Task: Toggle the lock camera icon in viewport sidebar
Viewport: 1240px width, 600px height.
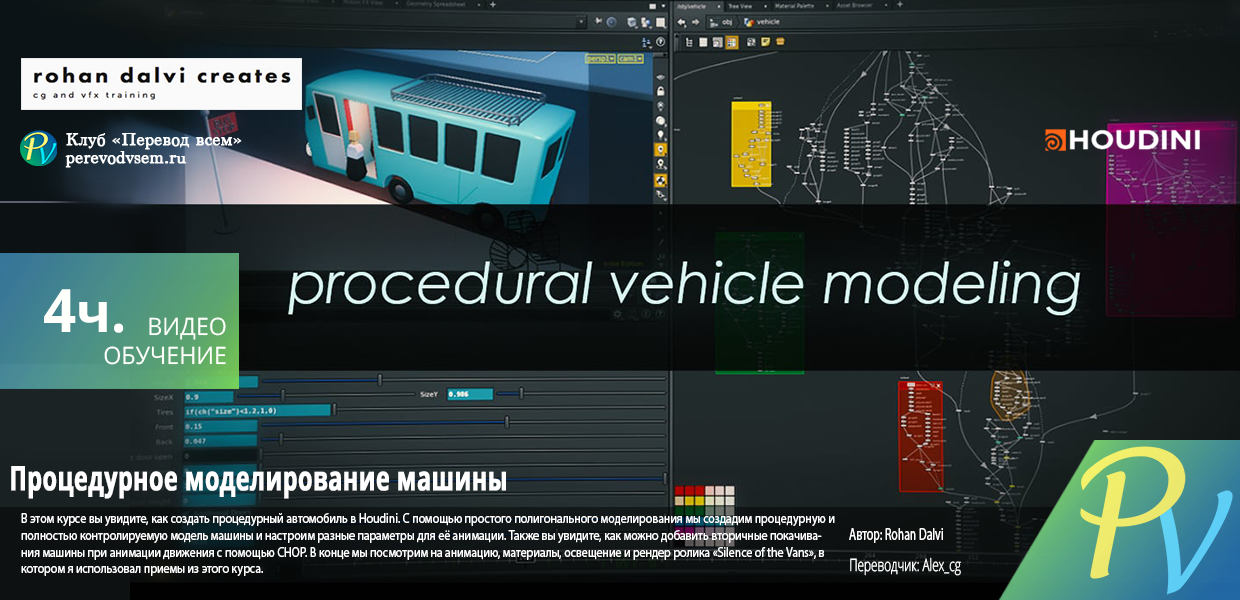Action: 660,91
